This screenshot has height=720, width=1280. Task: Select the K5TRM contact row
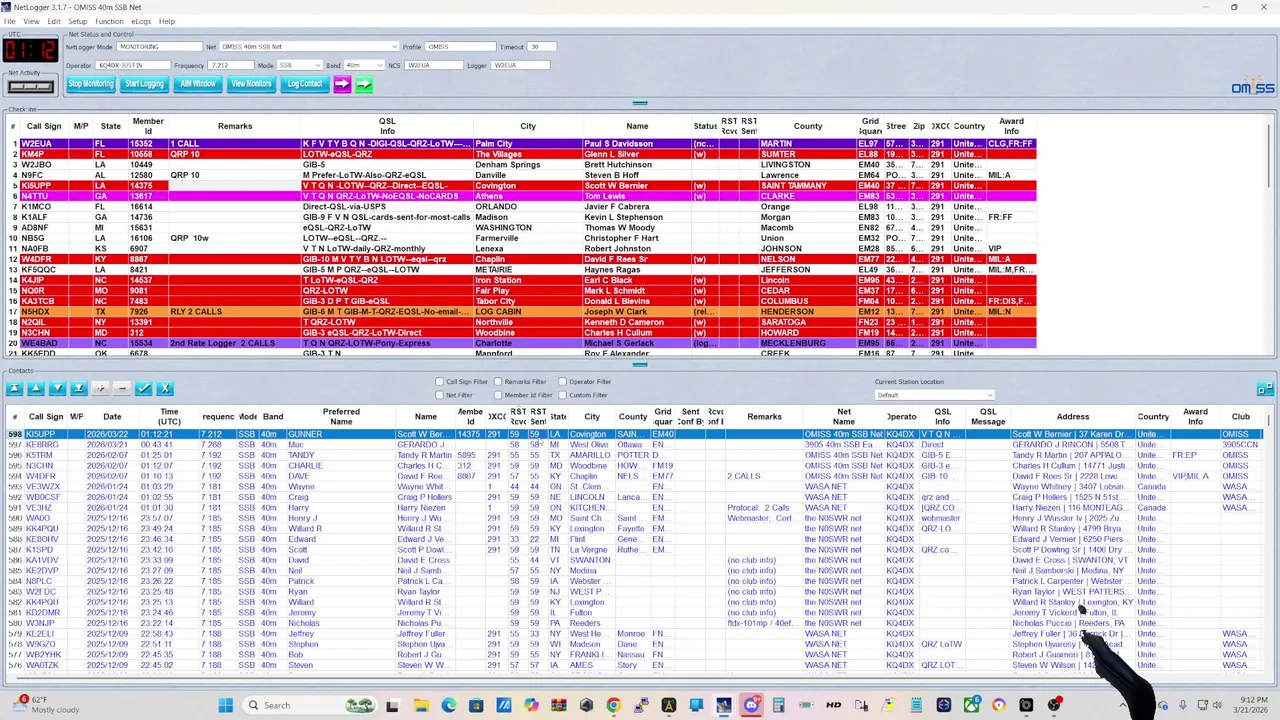coord(635,455)
